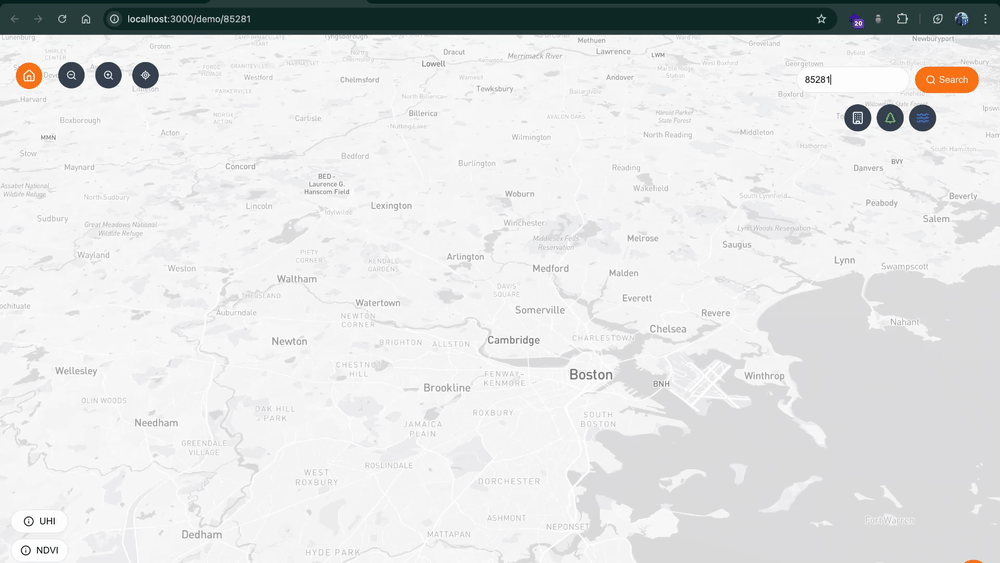
Task: Bookmark this page with the star
Action: [821, 19]
